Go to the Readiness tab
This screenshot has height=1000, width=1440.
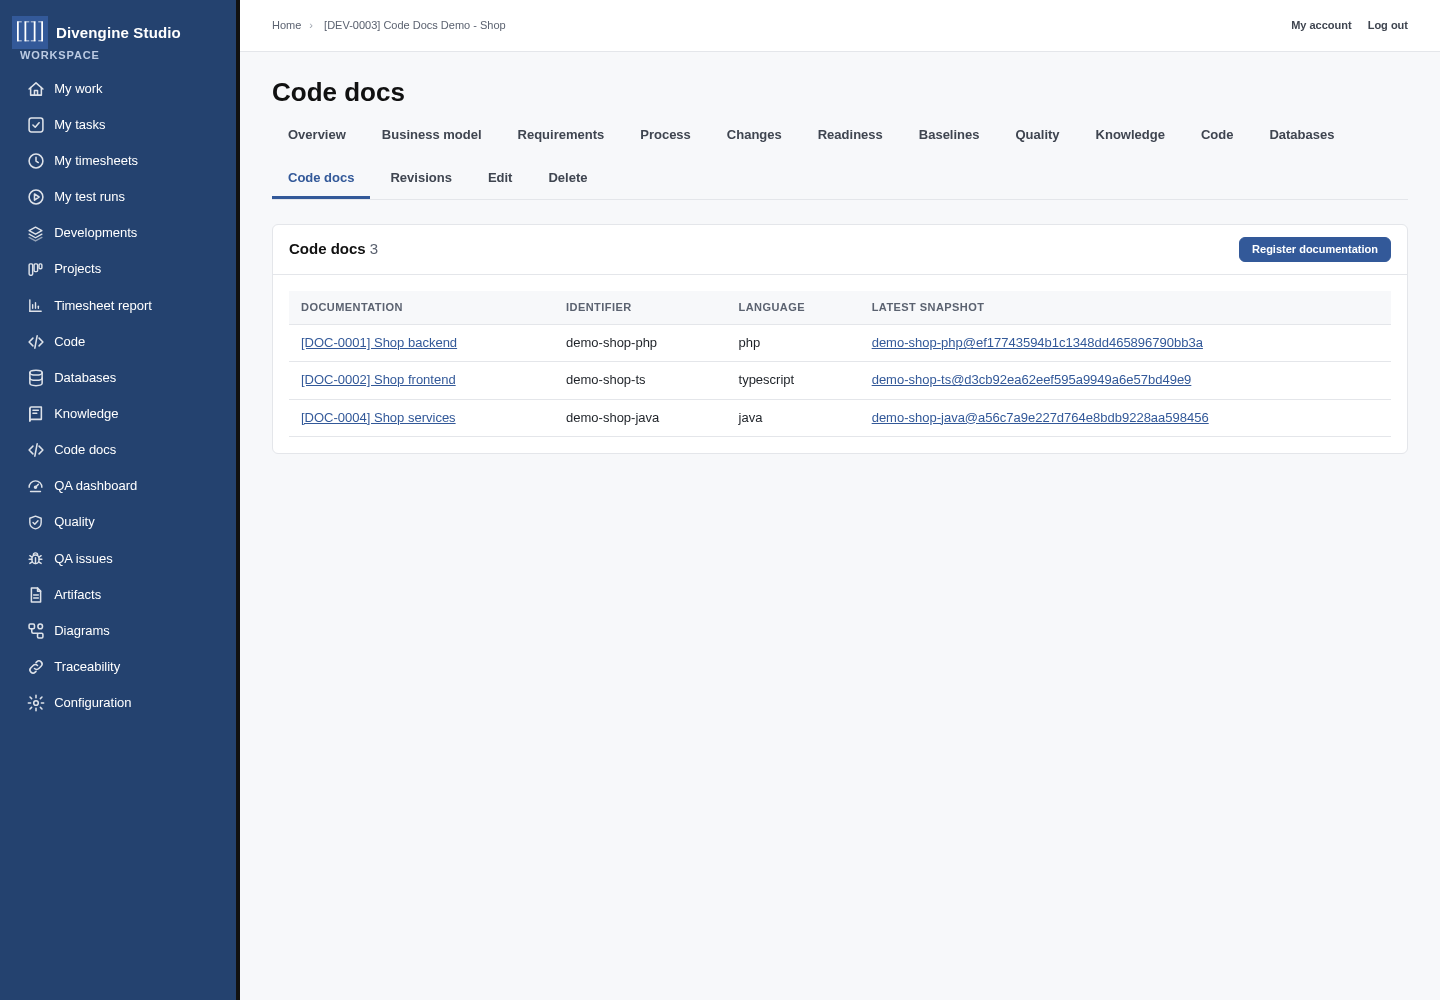850,135
